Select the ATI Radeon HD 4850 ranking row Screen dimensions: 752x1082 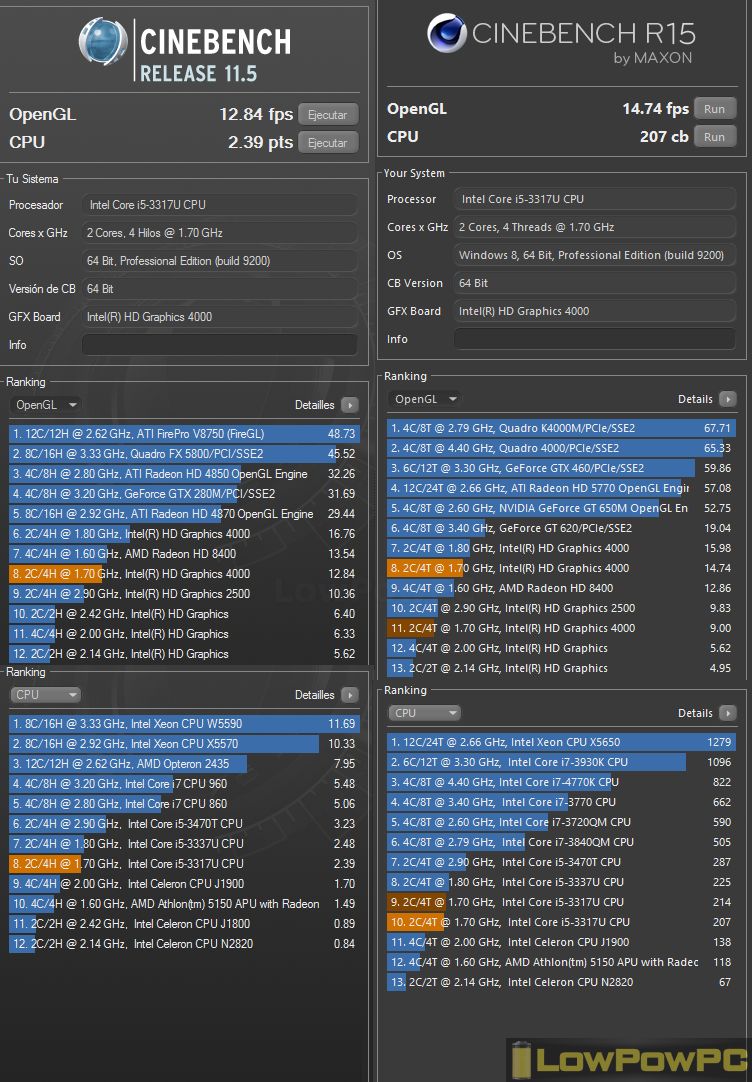pos(184,474)
